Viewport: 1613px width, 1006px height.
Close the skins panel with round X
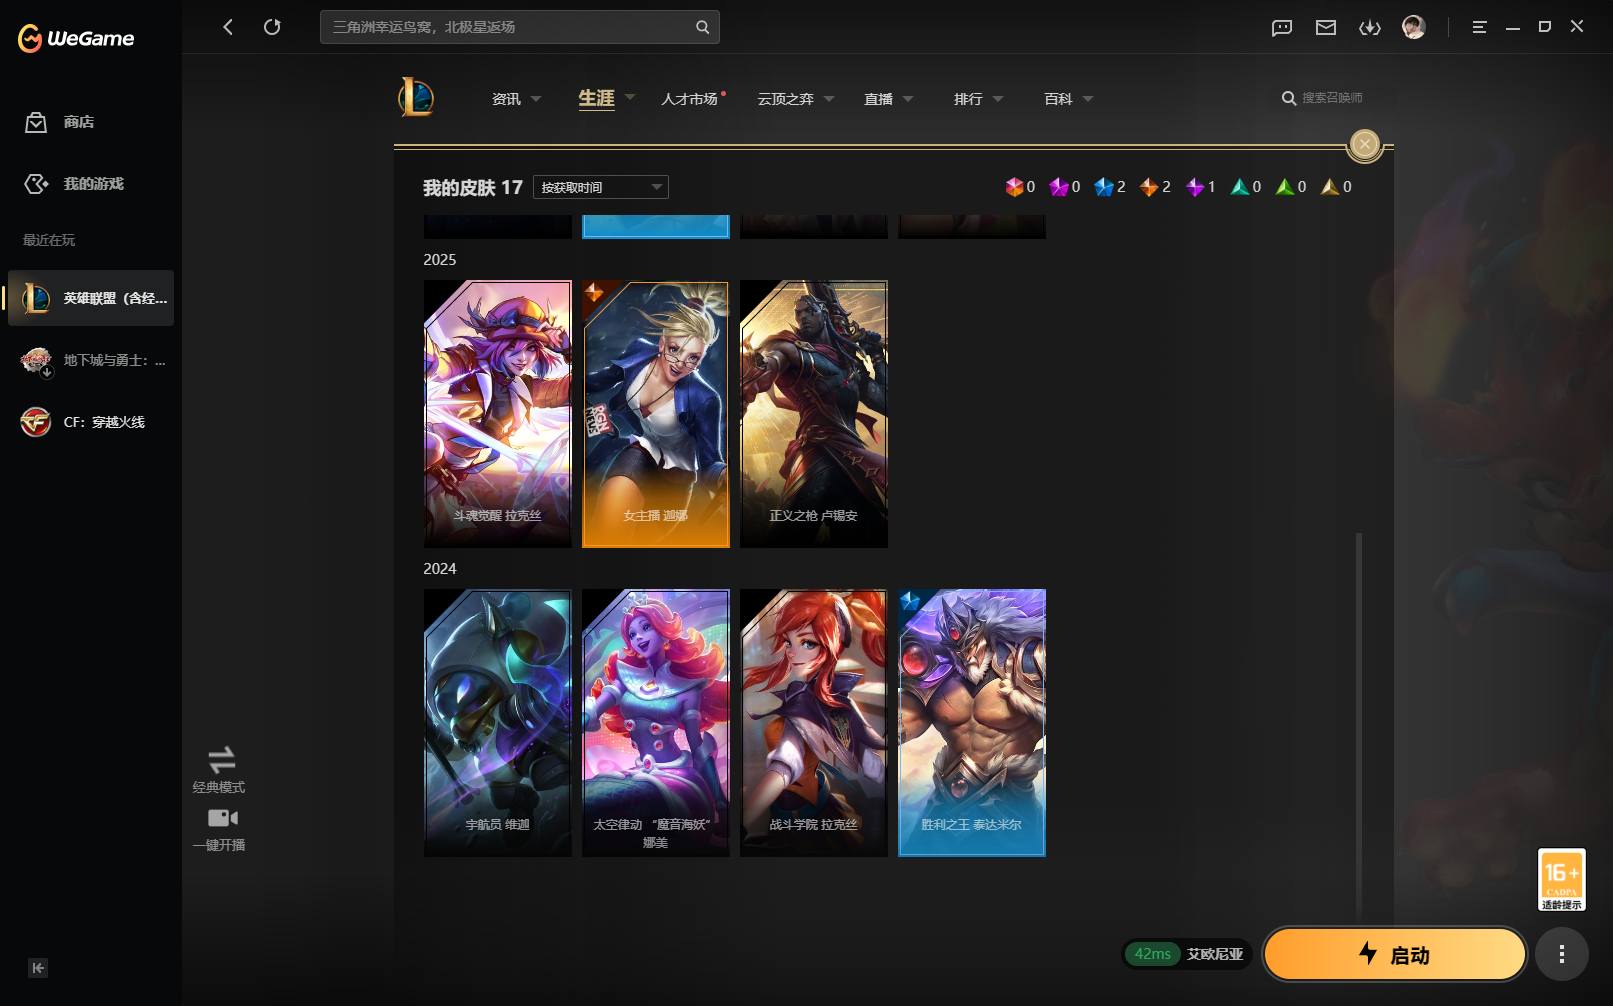(1365, 144)
